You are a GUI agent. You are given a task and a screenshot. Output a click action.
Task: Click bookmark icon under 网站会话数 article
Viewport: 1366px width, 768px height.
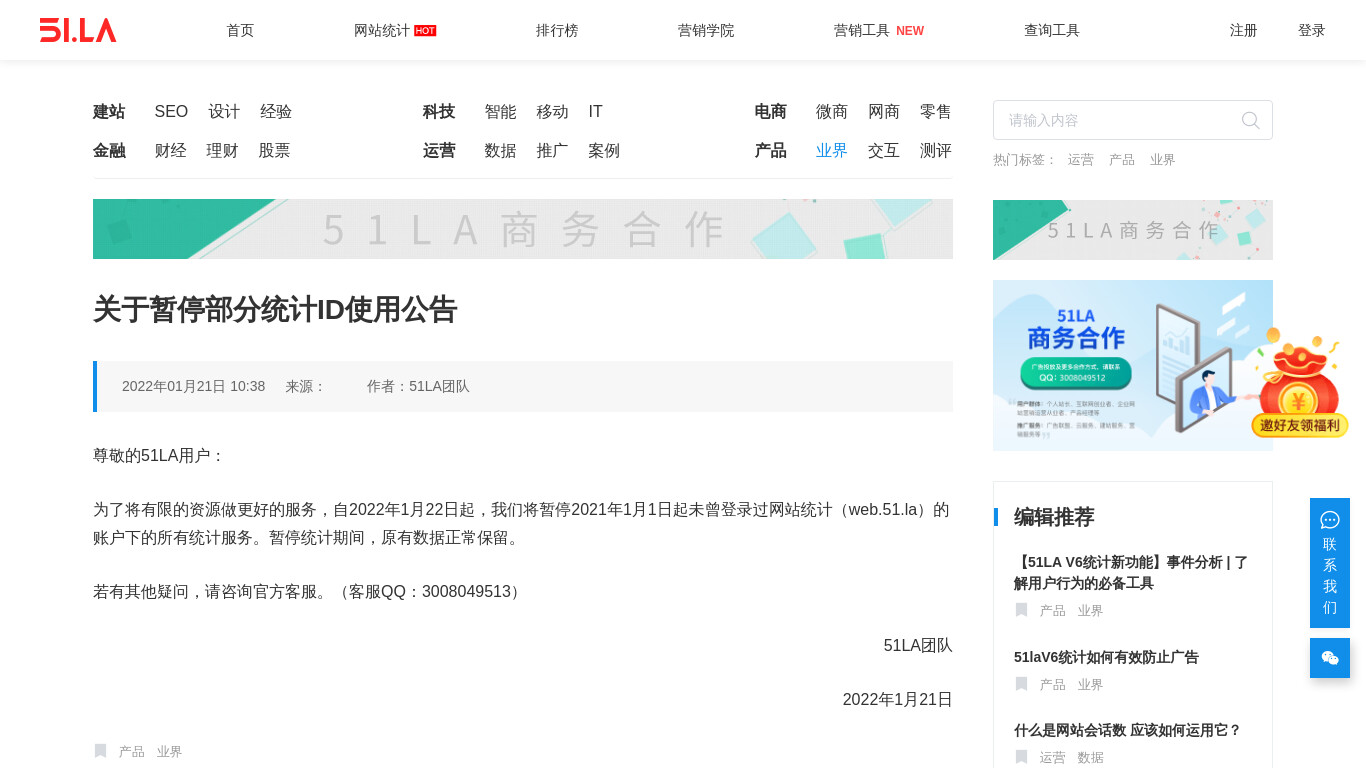click(x=1021, y=757)
